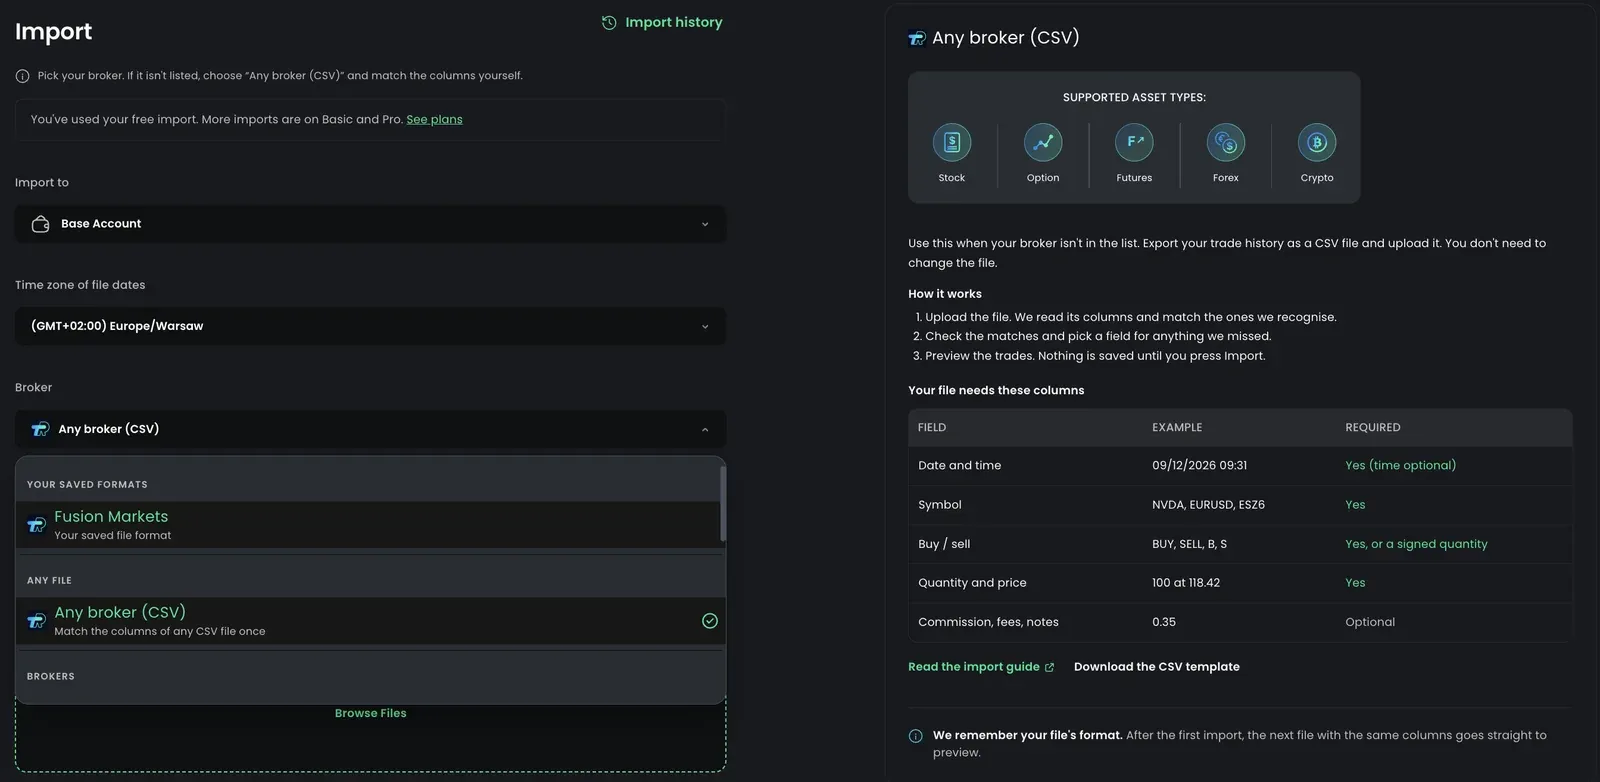This screenshot has width=1600, height=782.
Task: Select the Fusion Markets saved format
Action: 368,525
